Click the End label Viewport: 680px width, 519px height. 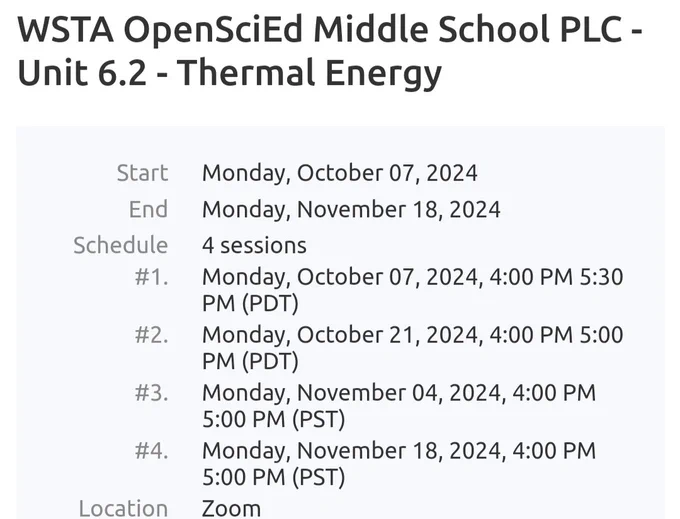tap(148, 209)
